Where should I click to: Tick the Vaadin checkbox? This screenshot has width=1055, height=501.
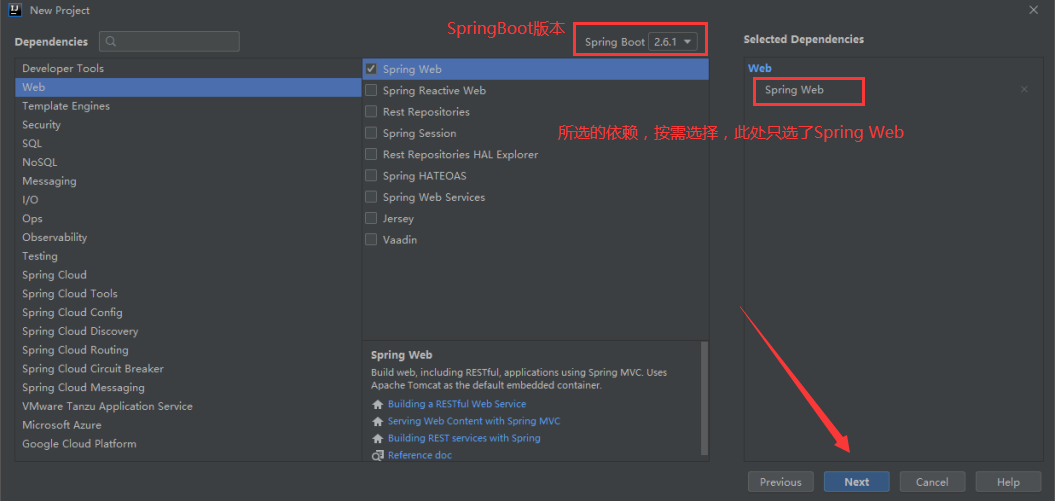pyautogui.click(x=371, y=239)
